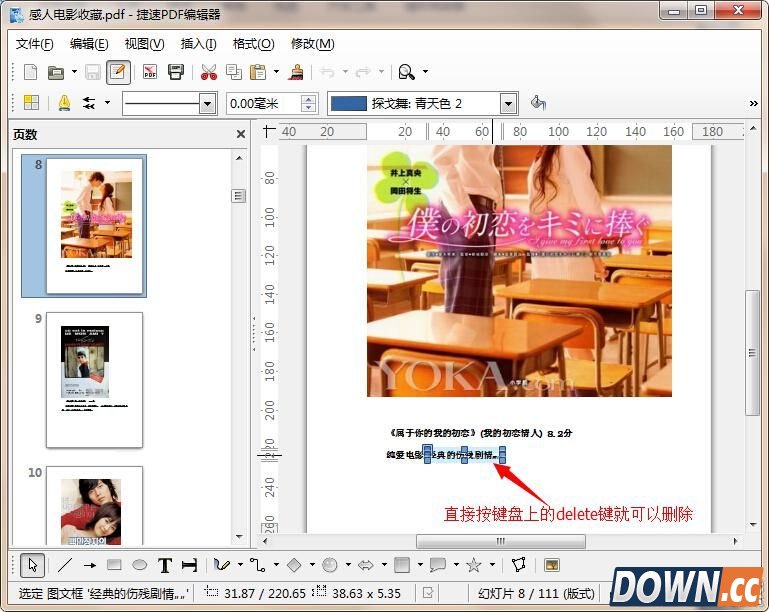Open the 文件(F) menu
This screenshot has width=769, height=612.
[x=35, y=44]
